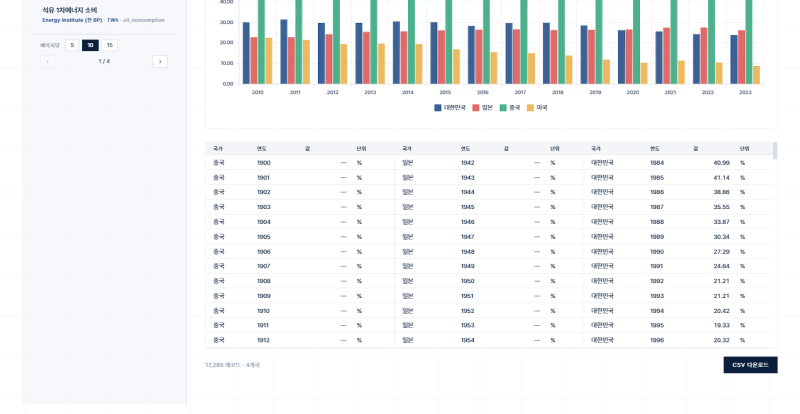Viewport: 800px width, 414px height.
Task: Toggle the 일본 red legend swatch
Action: click(476, 108)
